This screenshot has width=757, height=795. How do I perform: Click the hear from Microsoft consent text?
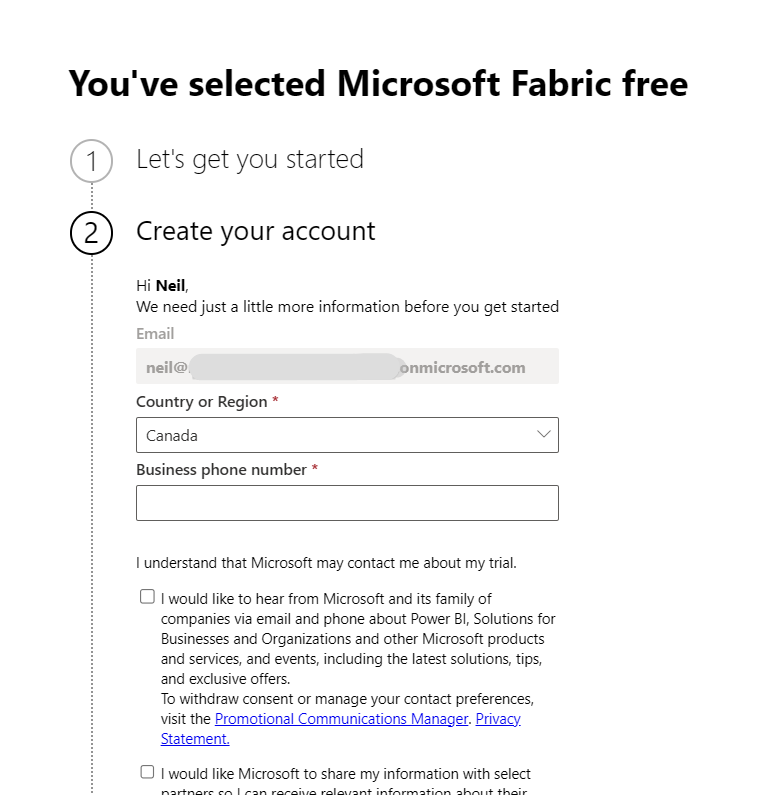358,639
